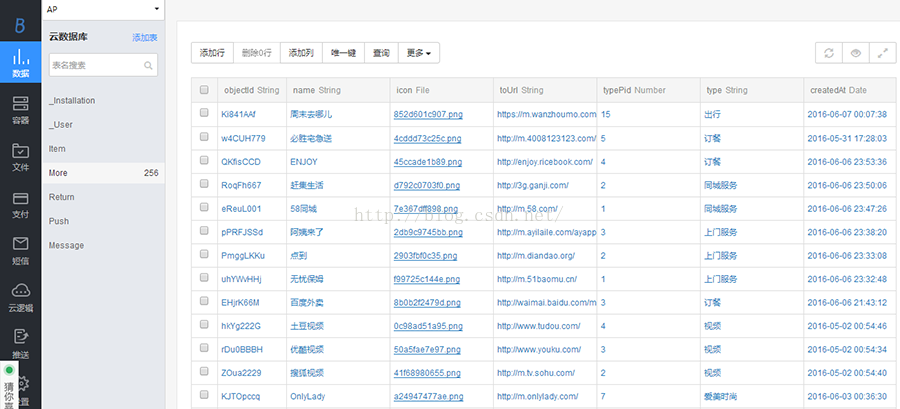Image resolution: width=900 pixels, height=409 pixels.
Task: Click the refresh table icon button
Action: (829, 53)
